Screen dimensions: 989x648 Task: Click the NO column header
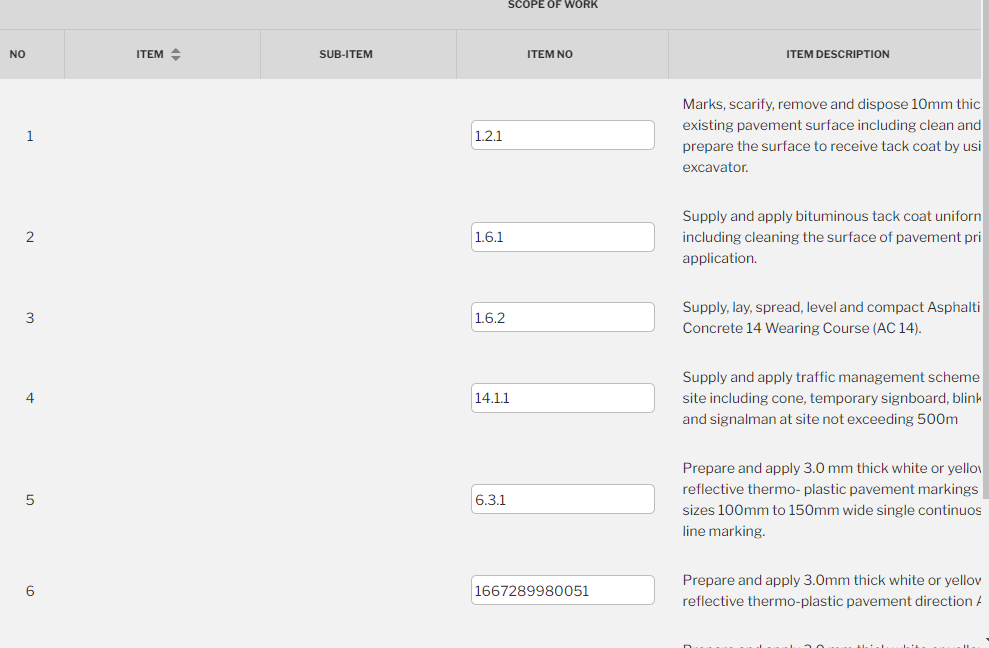(x=18, y=54)
